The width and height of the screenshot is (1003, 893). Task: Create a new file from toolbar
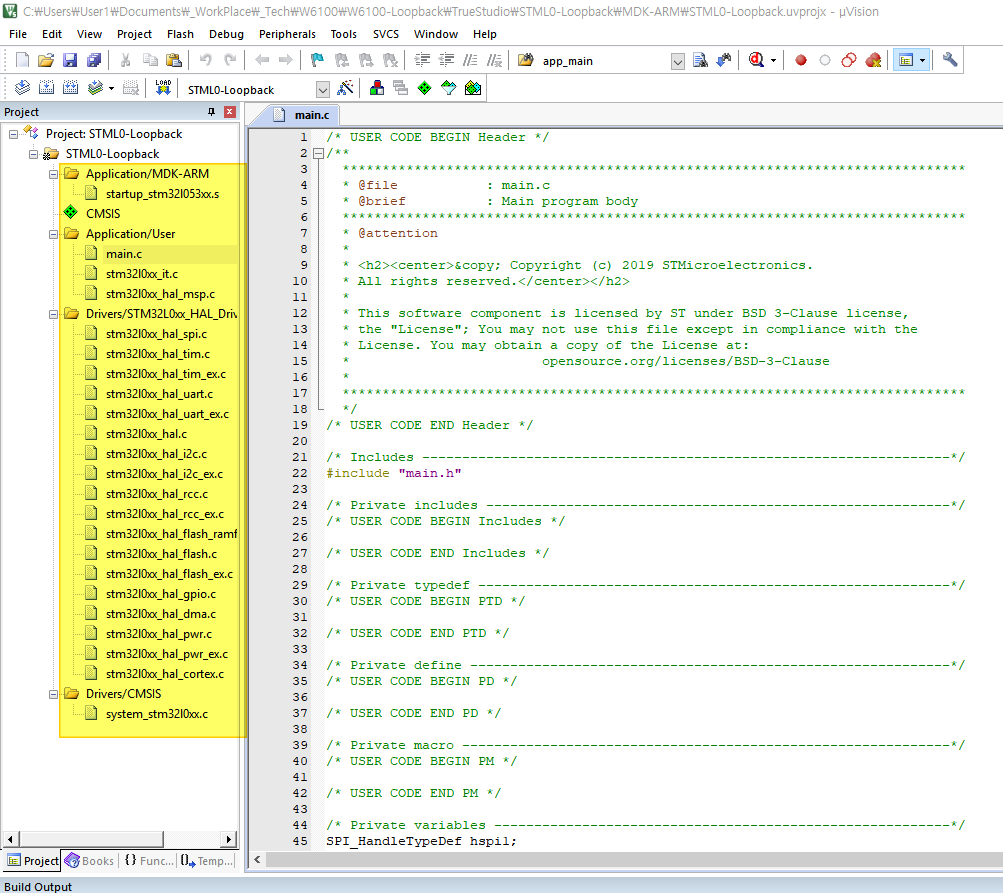pyautogui.click(x=22, y=60)
